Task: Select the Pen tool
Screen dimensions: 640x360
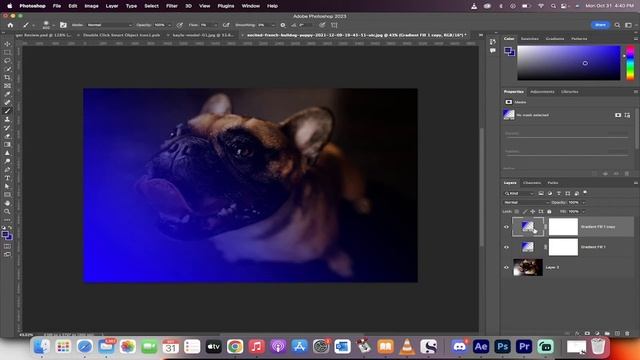Action: tap(7, 169)
